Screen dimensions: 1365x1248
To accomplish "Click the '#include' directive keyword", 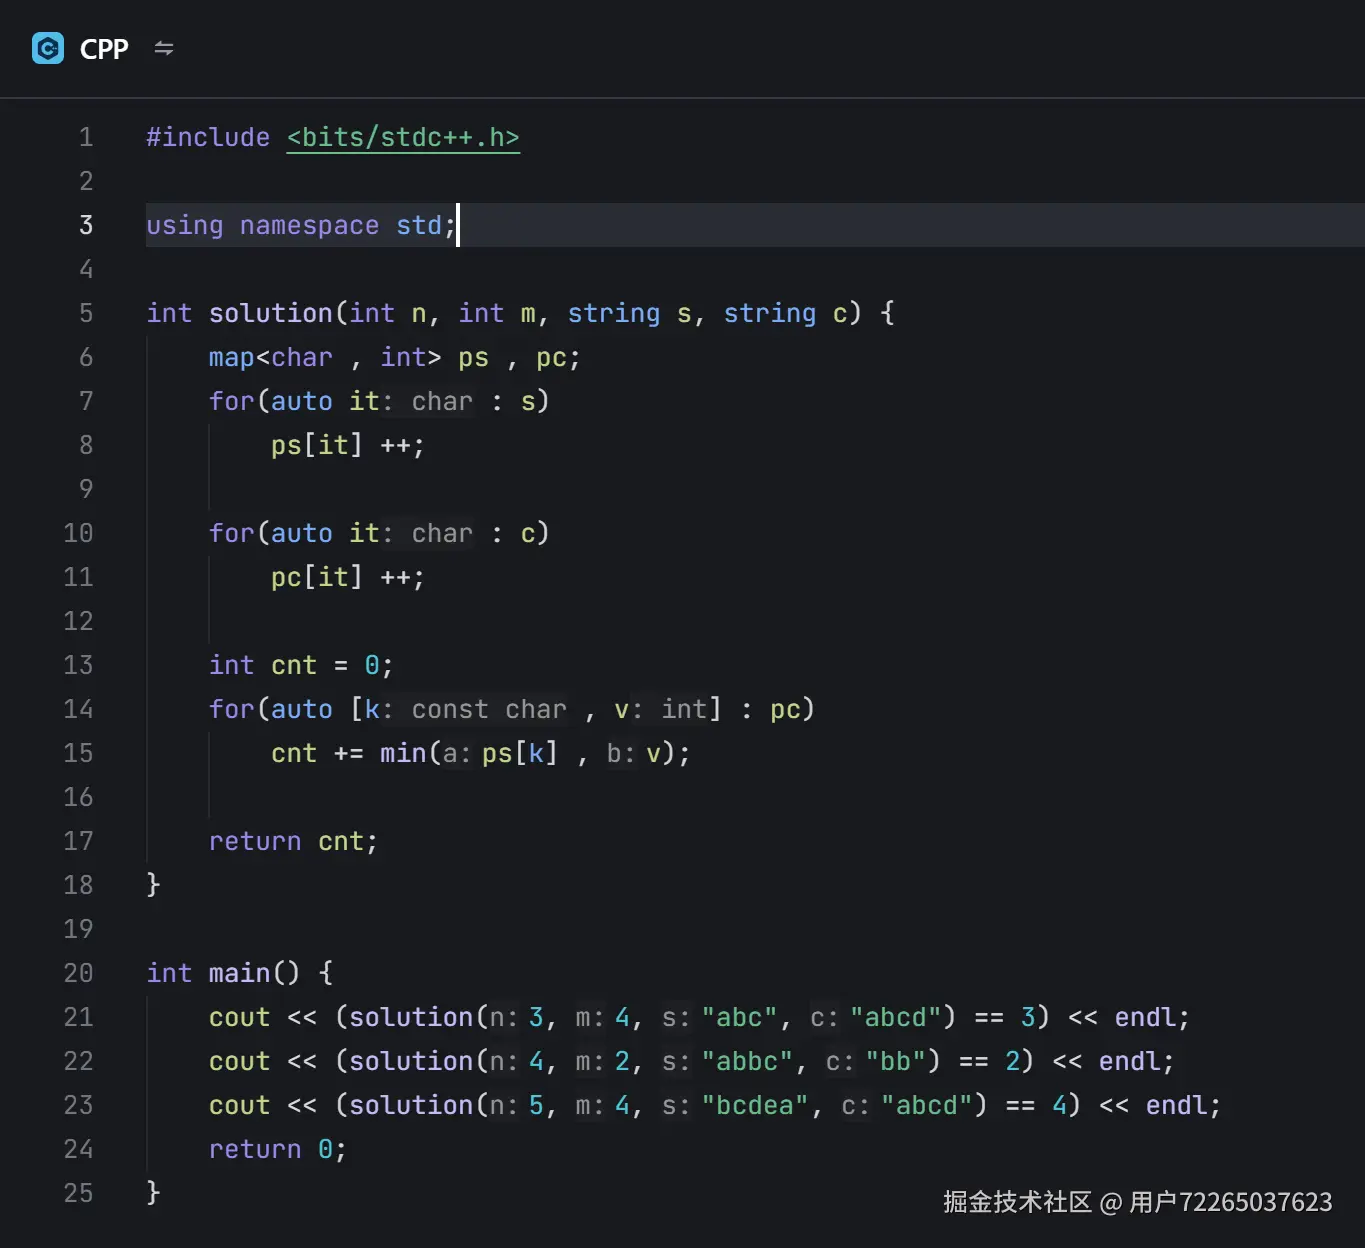I will (208, 137).
